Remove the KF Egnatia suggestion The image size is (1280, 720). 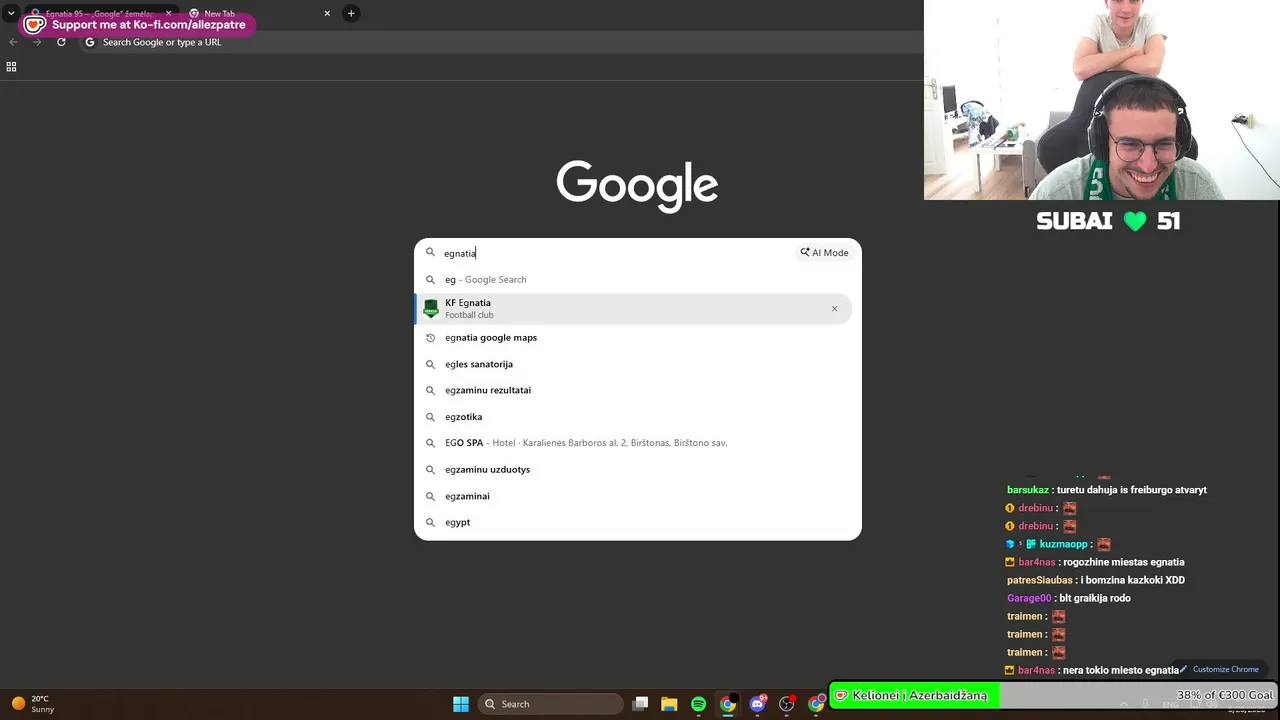[x=834, y=309]
